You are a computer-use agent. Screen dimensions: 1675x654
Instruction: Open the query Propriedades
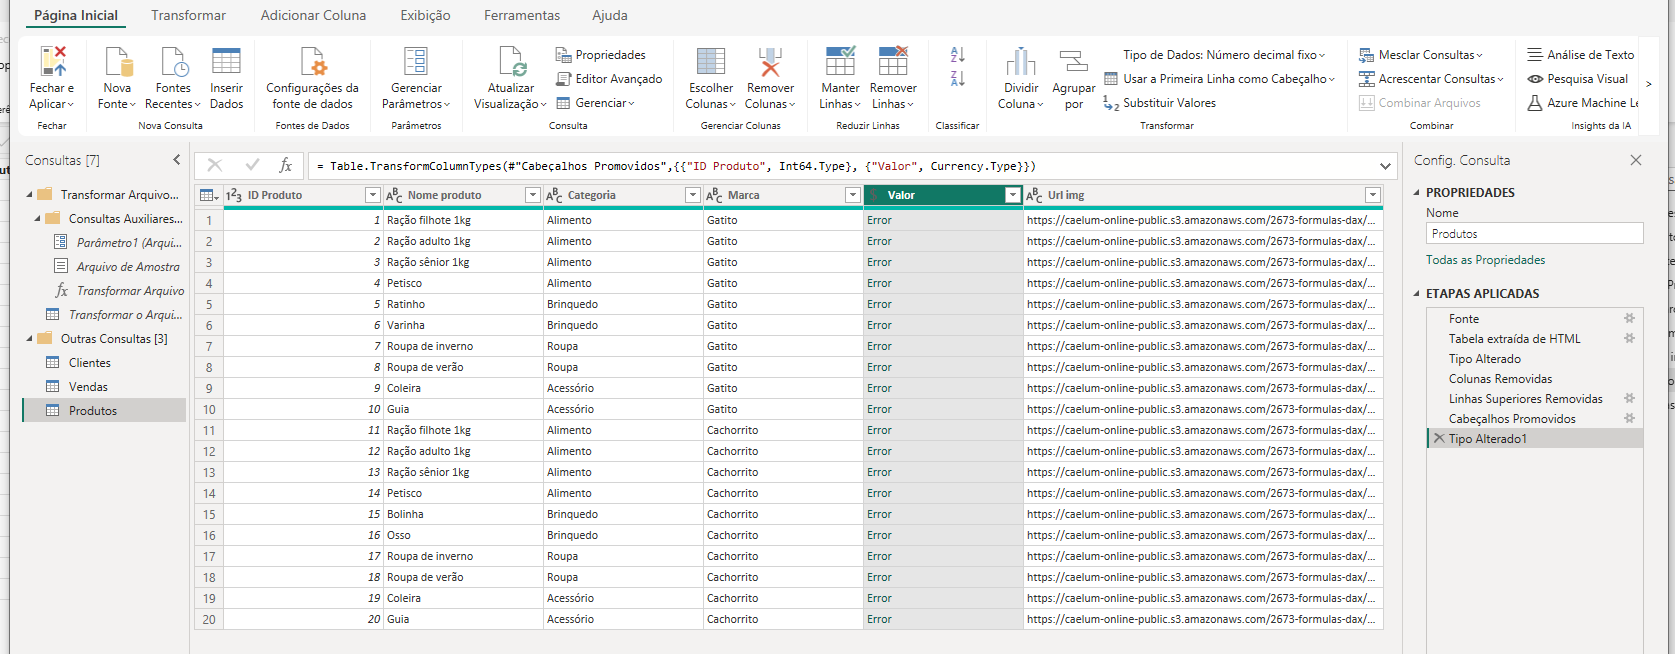(601, 55)
